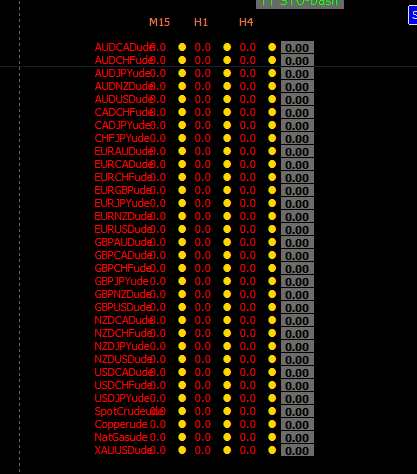The width and height of the screenshot is (417, 474).
Task: Click CADJPY M15 yellow indicator dot
Action: 182,125
